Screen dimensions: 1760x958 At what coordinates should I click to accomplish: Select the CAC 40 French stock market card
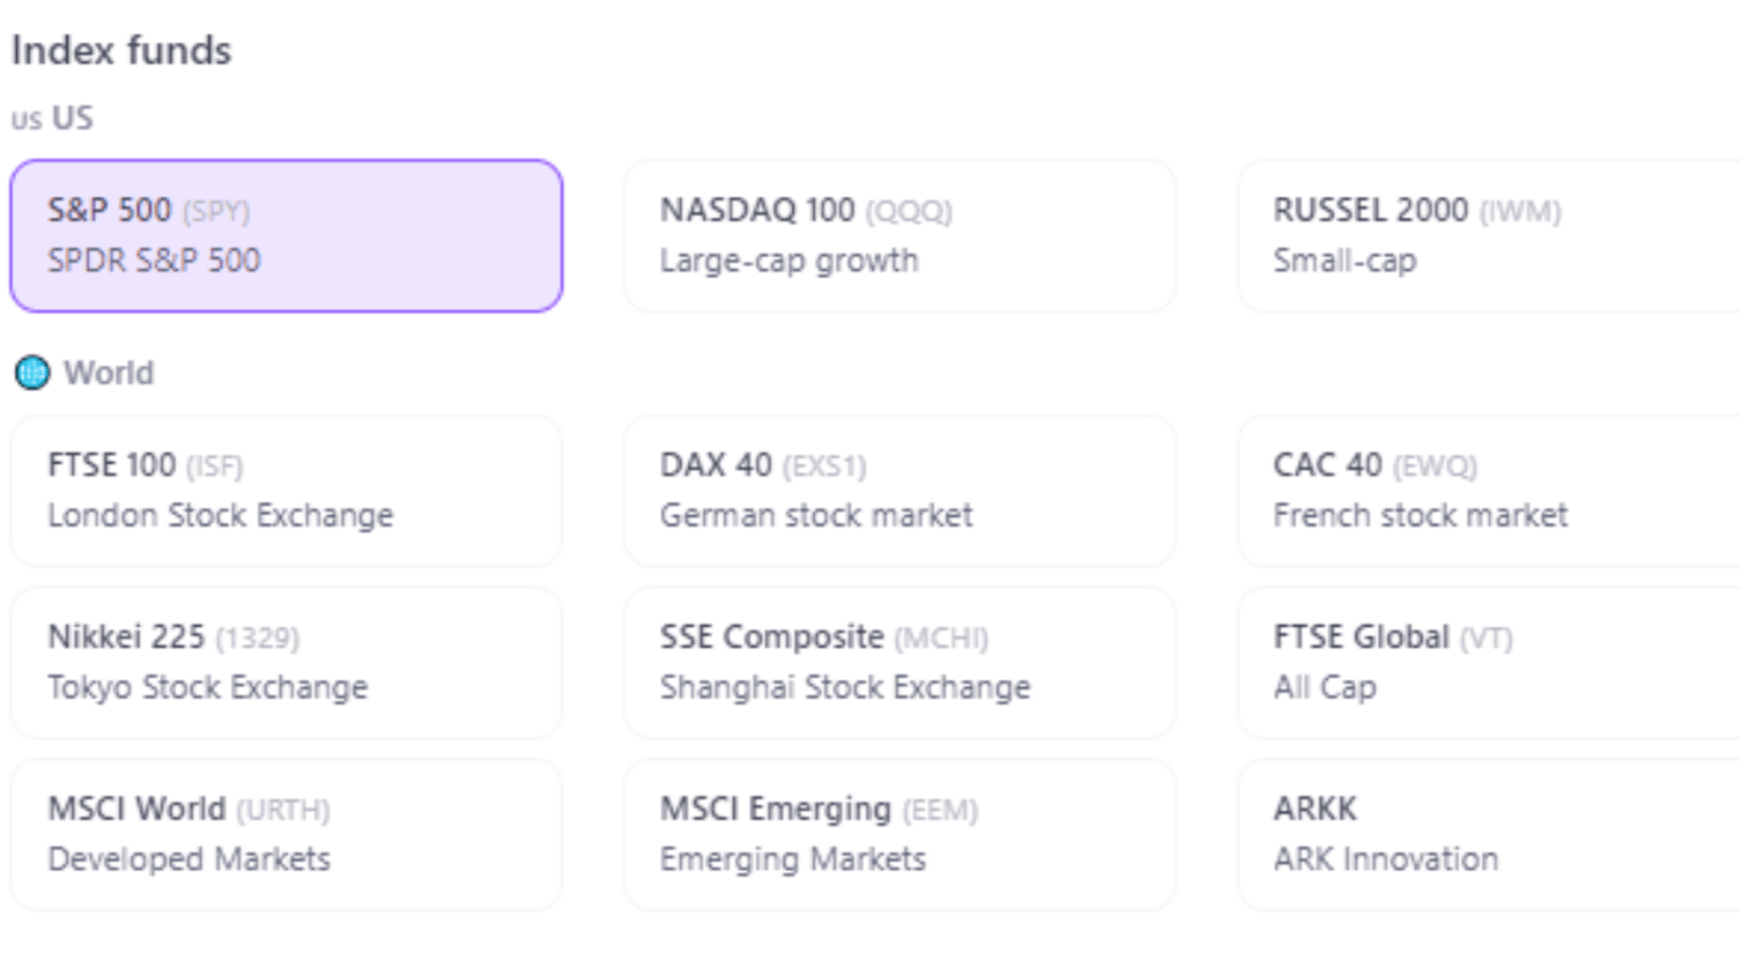coord(1498,491)
